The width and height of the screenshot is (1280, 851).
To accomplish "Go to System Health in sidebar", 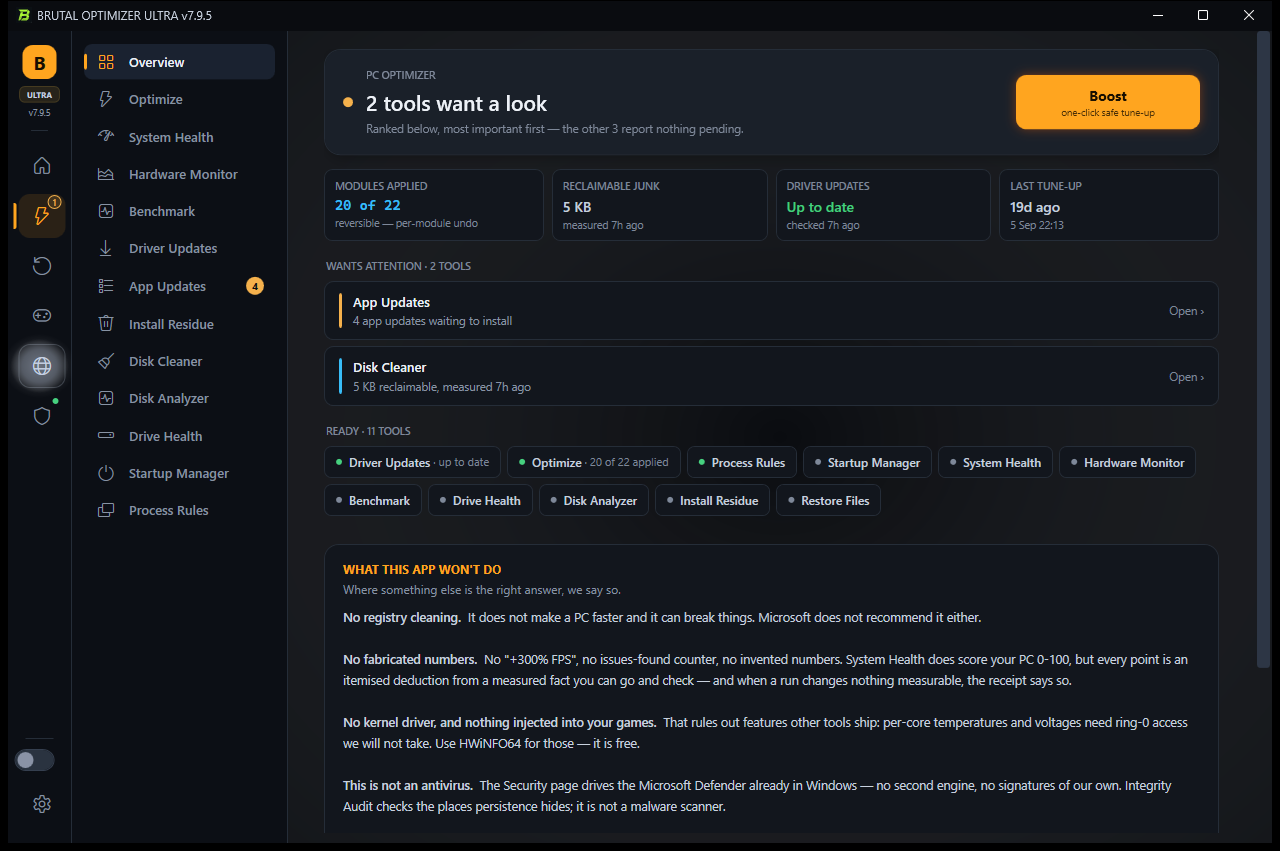I will click(180, 137).
